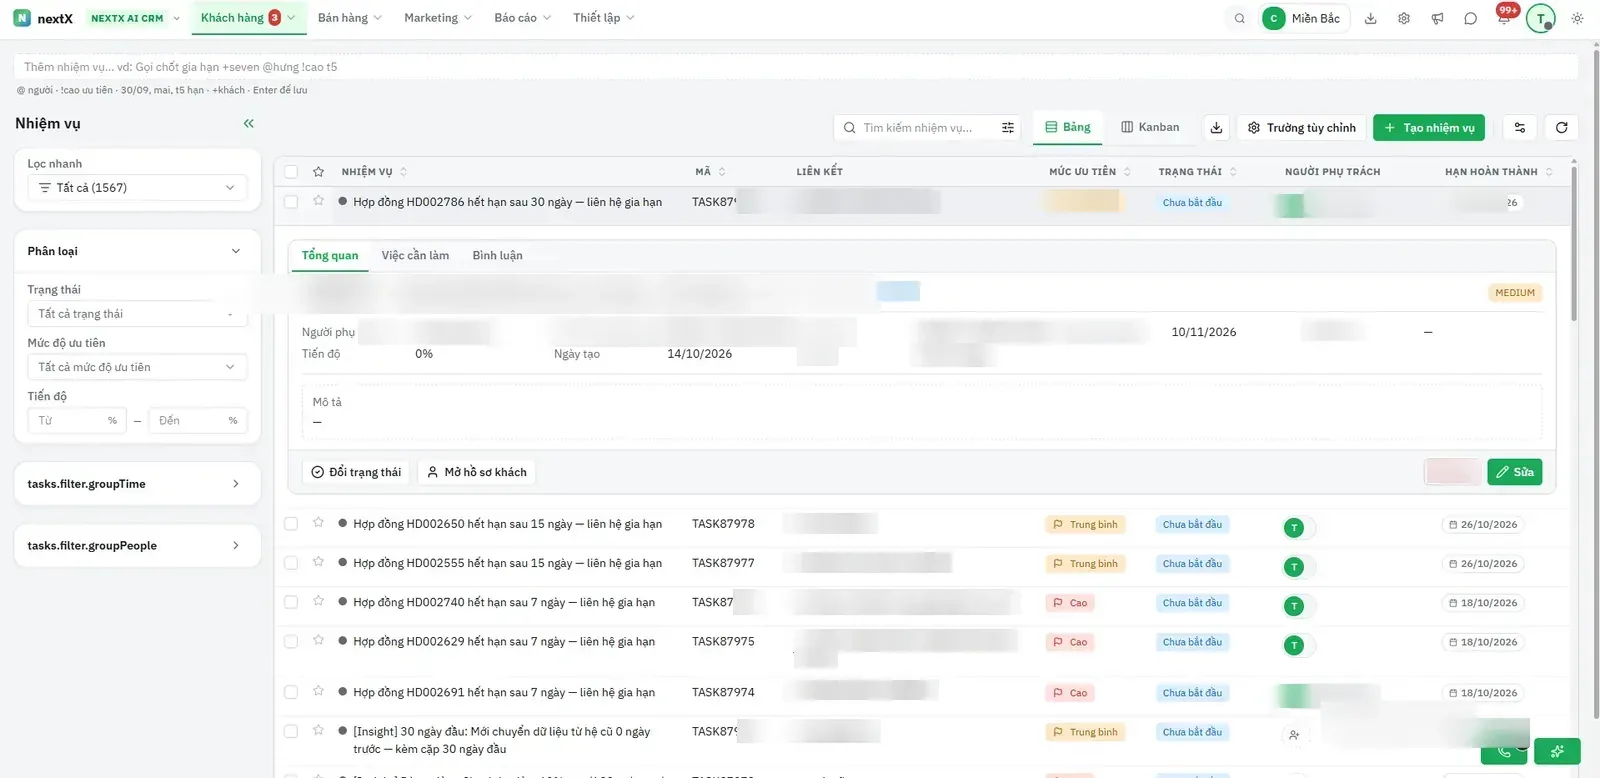Screen dimensions: 1600x778
Task: Click the download icon in top header
Action: point(1371,18)
